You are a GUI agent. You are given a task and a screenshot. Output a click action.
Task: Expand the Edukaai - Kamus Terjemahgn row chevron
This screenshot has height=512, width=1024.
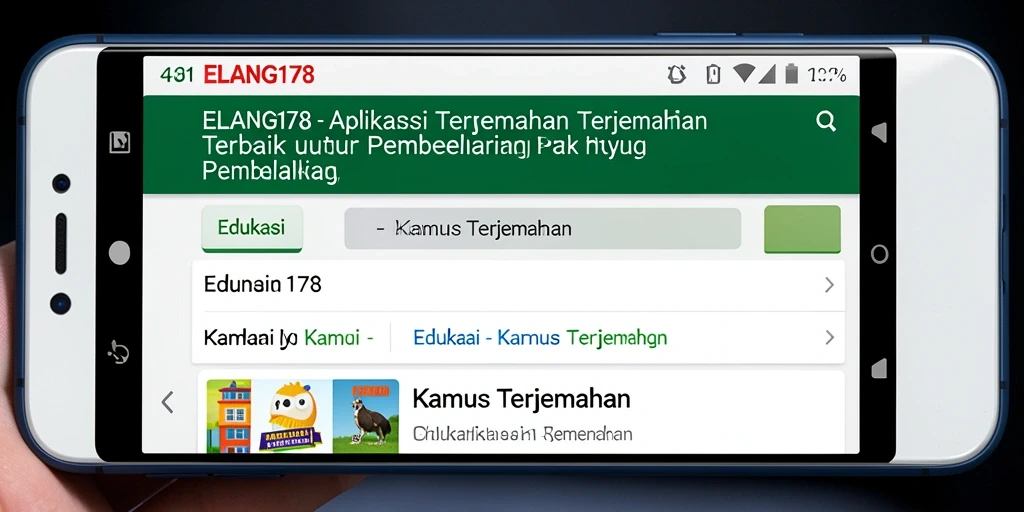coord(829,337)
